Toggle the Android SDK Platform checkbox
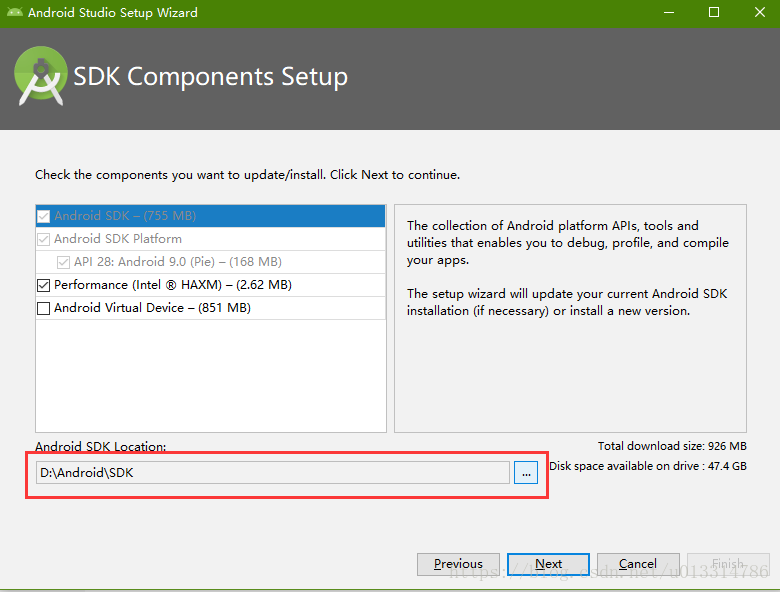The image size is (780, 592). pyautogui.click(x=43, y=239)
